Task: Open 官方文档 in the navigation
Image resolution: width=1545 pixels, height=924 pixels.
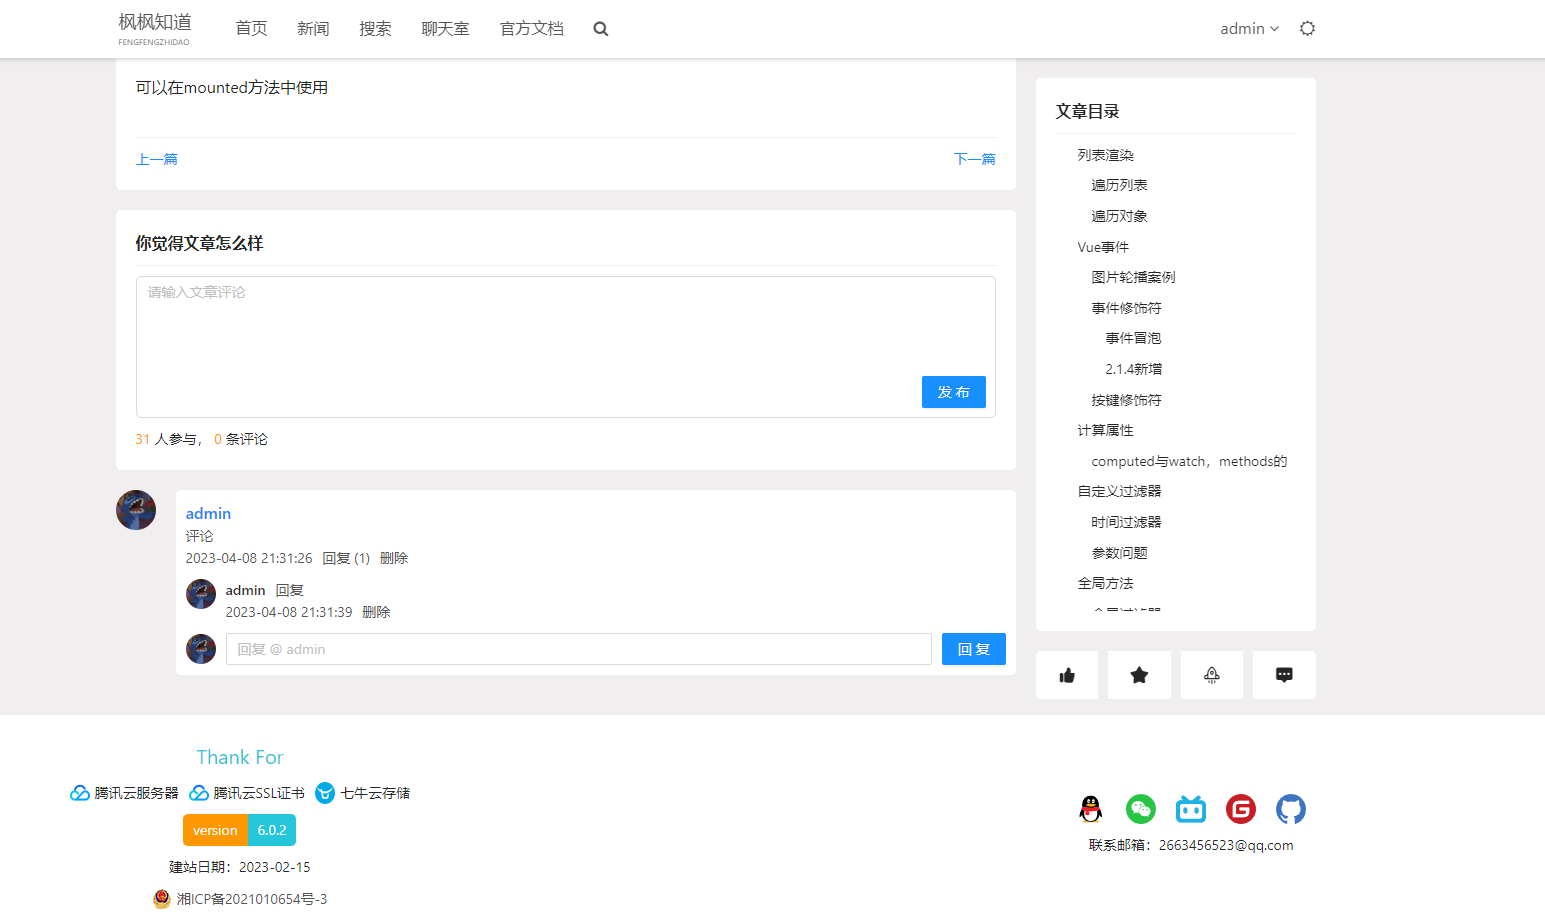Action: [531, 29]
